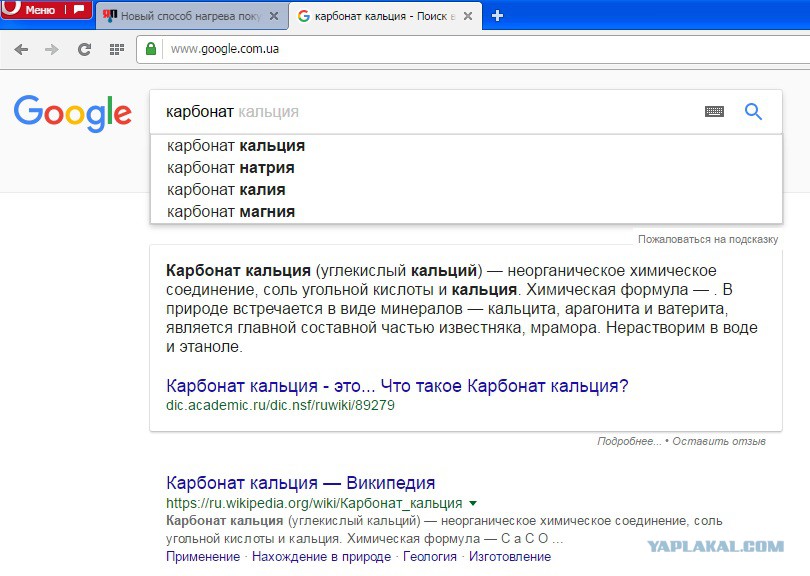Click the chat flag icon in Opera menu
Image resolution: width=810 pixels, height=576 pixels.
(79, 9)
